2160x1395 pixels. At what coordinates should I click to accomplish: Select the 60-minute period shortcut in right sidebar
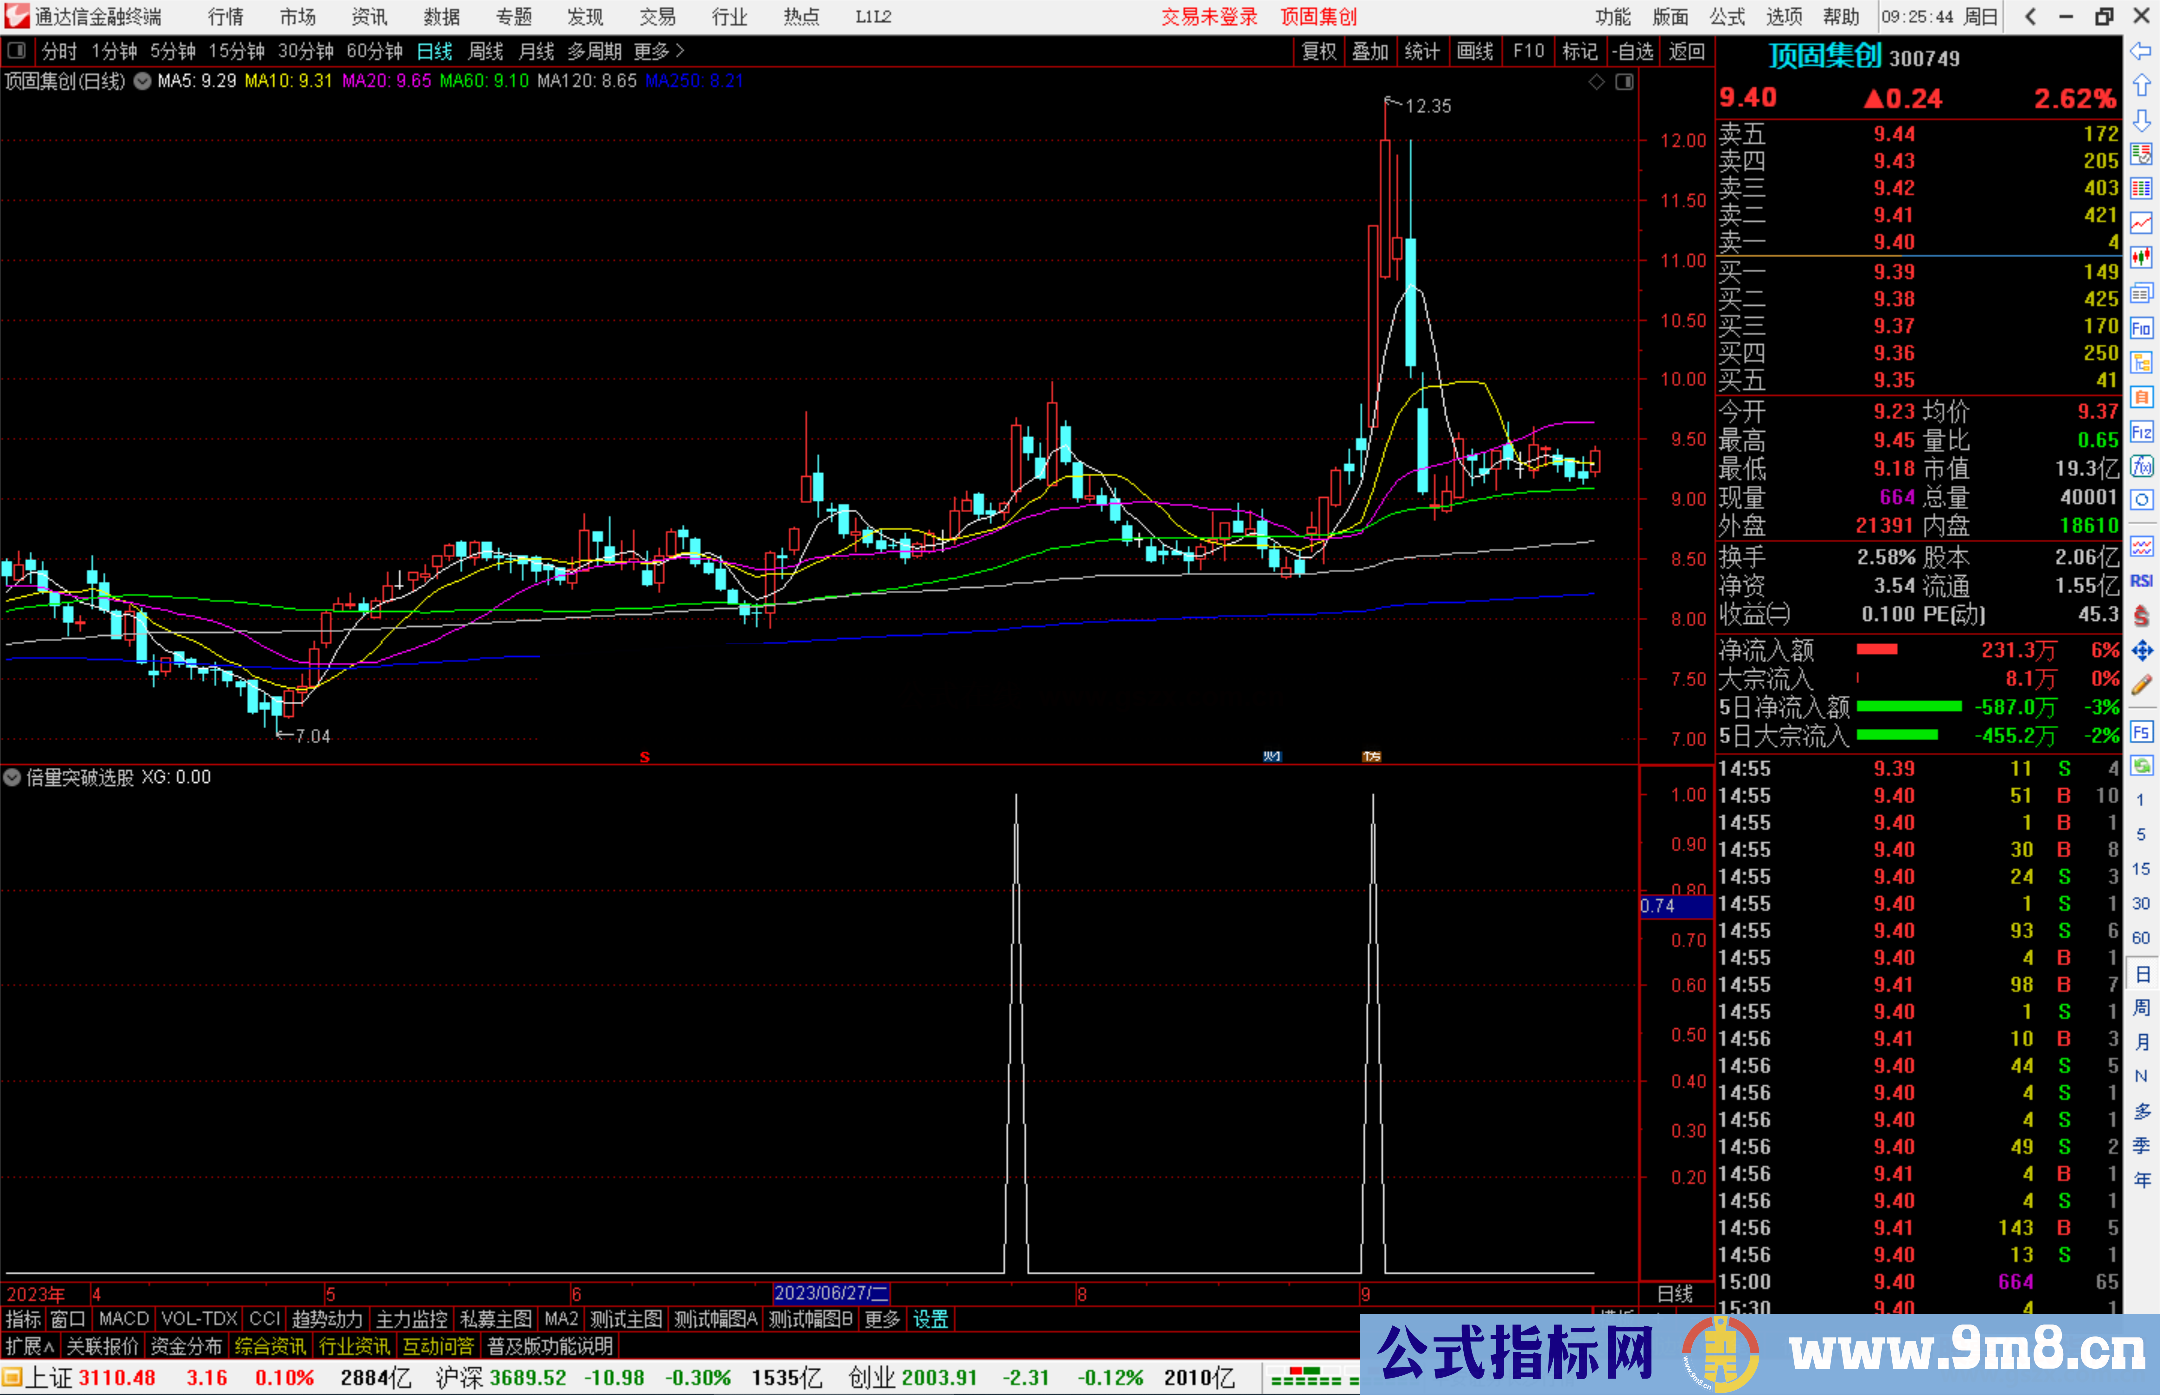tap(2141, 938)
